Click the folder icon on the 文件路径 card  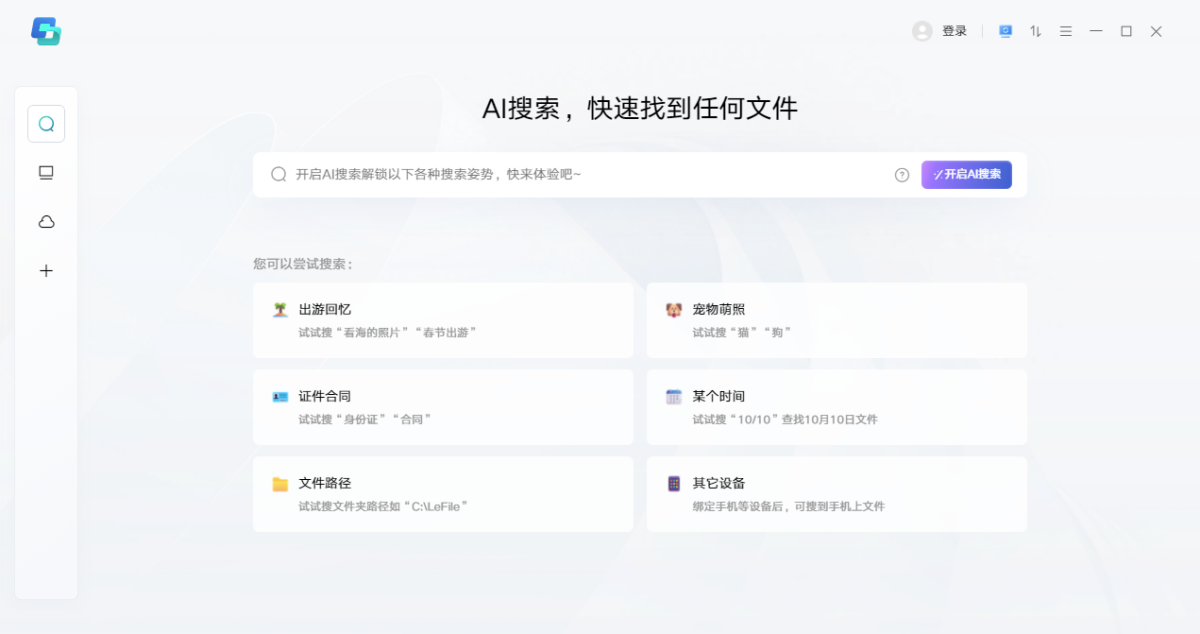pyautogui.click(x=278, y=483)
